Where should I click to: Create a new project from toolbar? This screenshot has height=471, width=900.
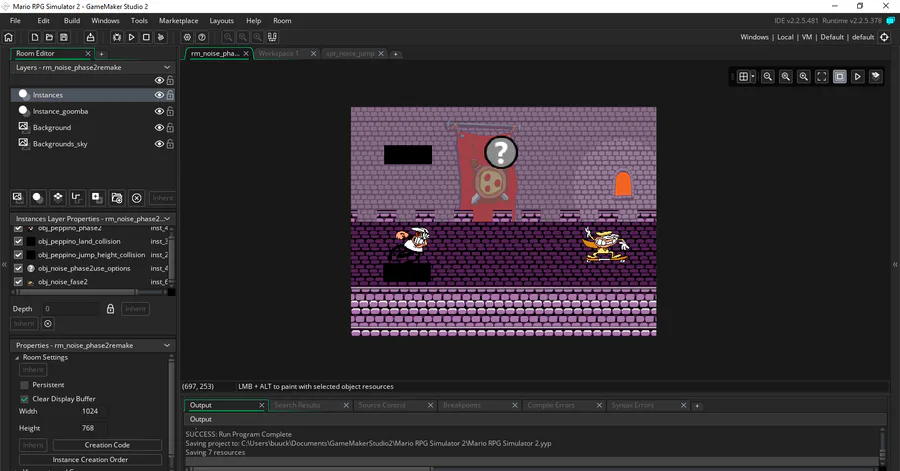point(34,37)
